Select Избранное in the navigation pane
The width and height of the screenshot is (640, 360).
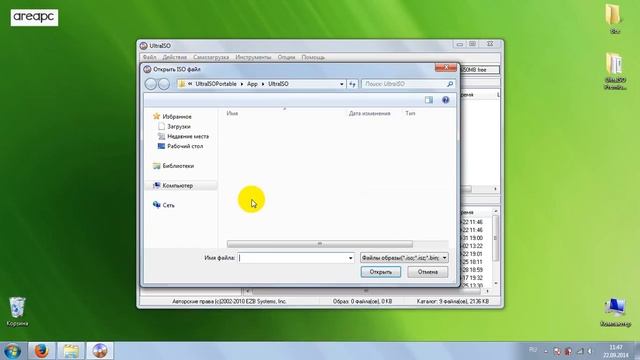click(177, 117)
